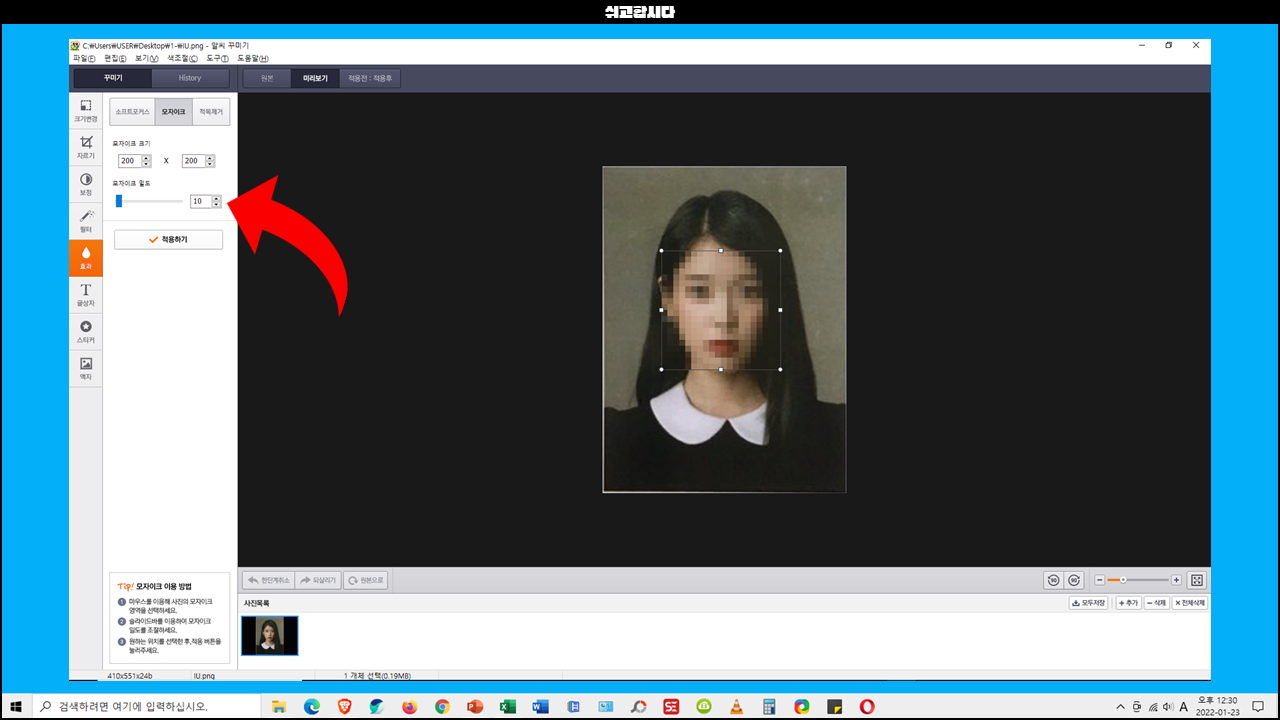Open the 보기 menu
Image resolution: width=1280 pixels, height=720 pixels.
(146, 58)
